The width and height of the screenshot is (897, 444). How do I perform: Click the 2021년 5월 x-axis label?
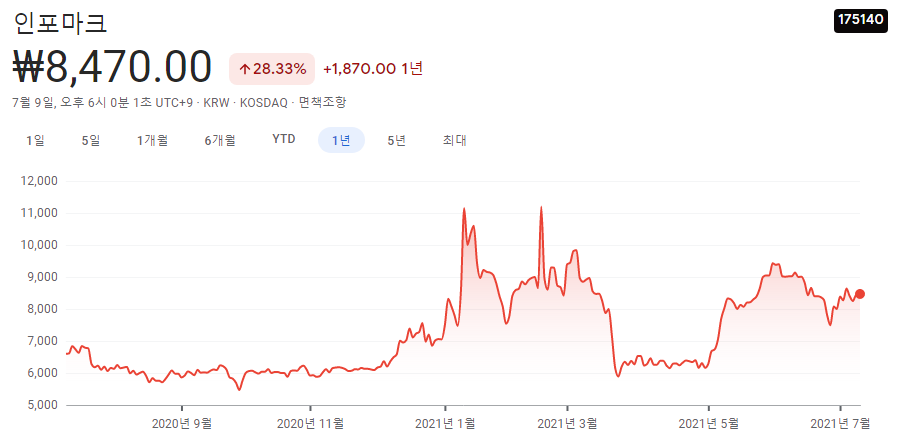[x=708, y=424]
